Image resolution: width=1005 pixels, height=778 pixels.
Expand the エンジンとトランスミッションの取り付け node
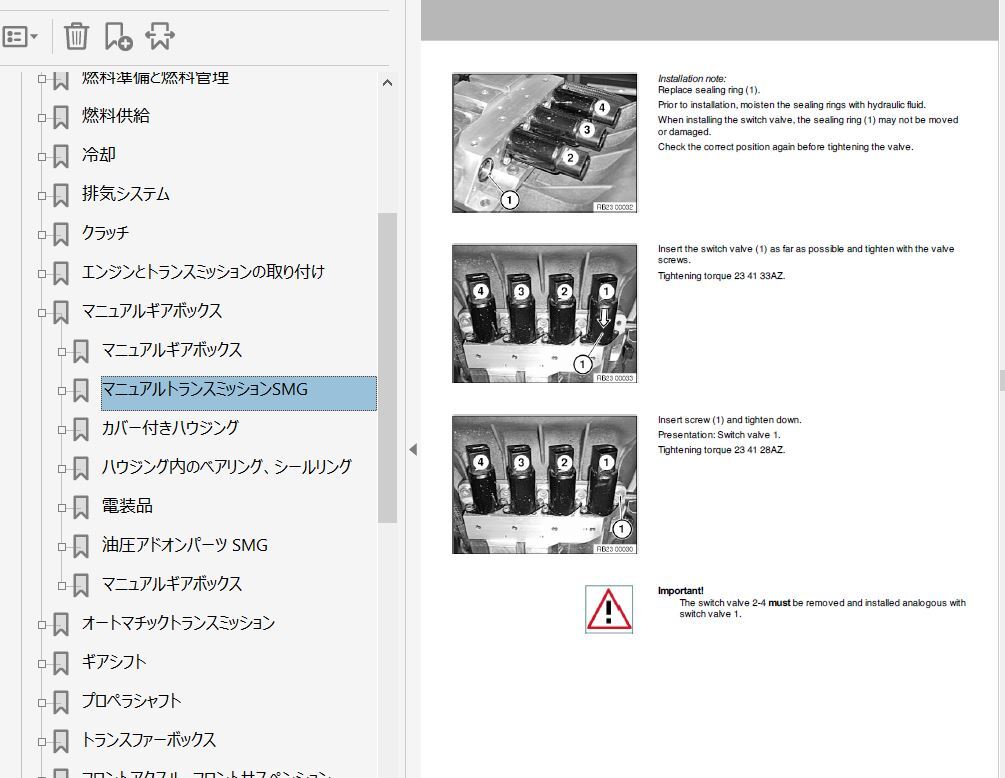42,274
